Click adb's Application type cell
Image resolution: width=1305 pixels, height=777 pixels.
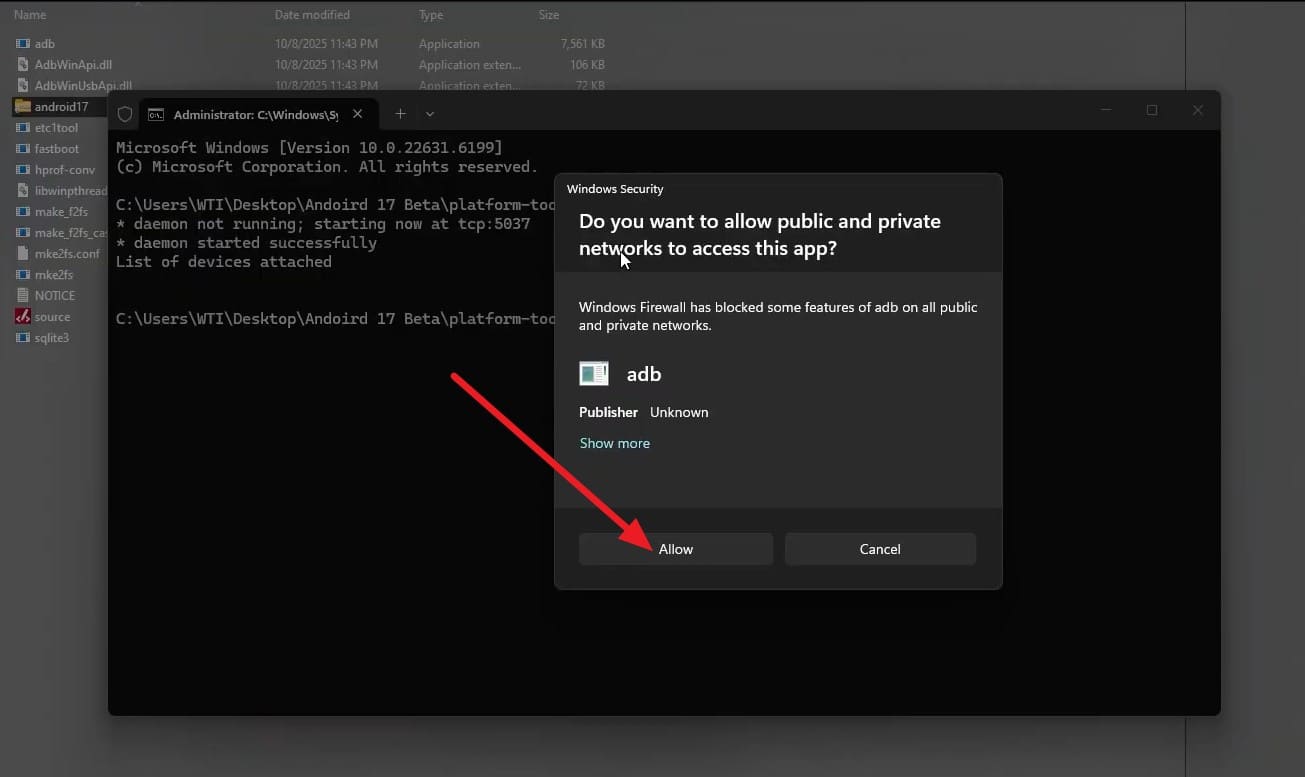[449, 44]
